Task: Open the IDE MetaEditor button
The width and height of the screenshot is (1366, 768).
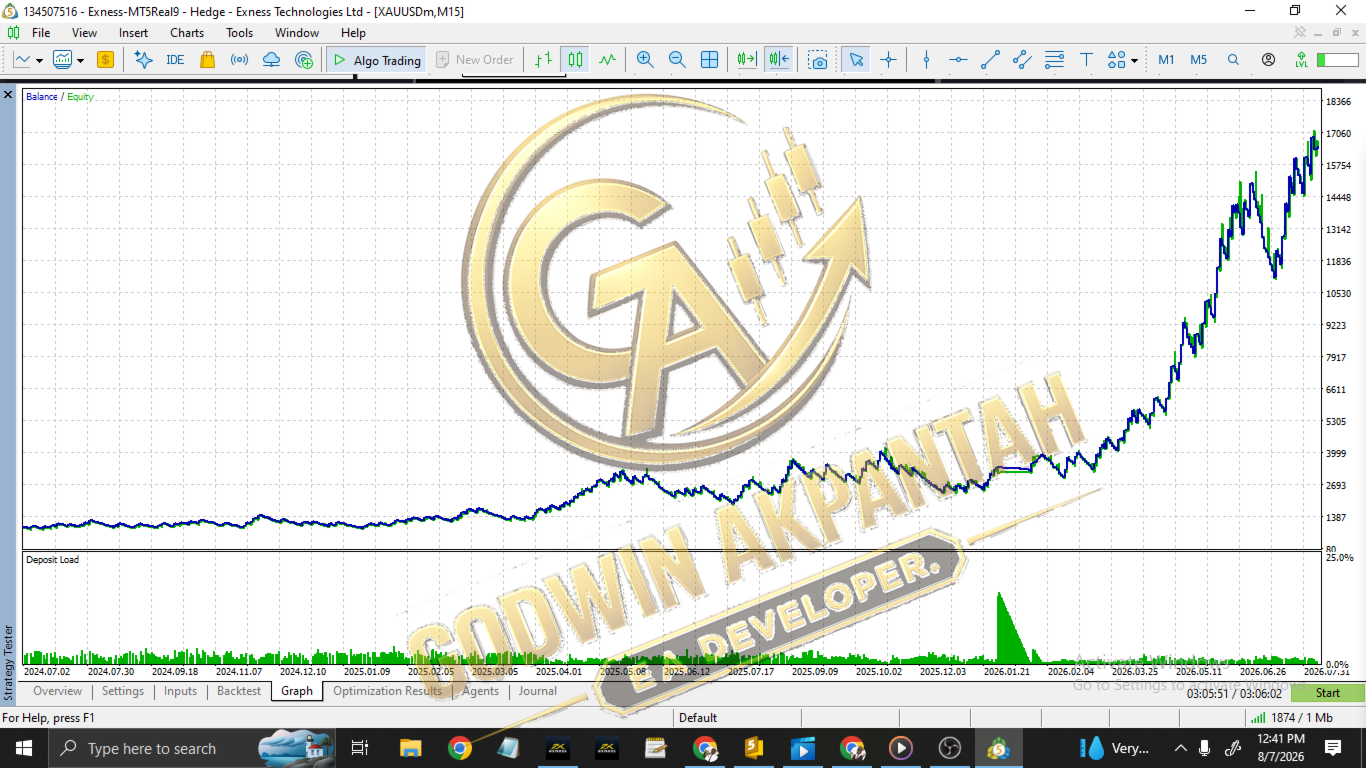Action: point(175,60)
